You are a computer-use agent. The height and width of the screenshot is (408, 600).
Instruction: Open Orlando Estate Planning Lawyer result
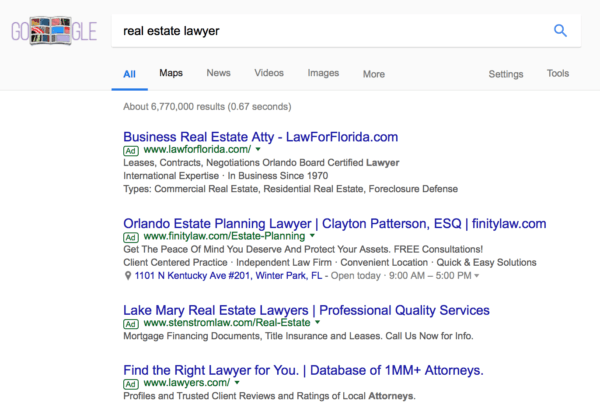click(x=335, y=224)
